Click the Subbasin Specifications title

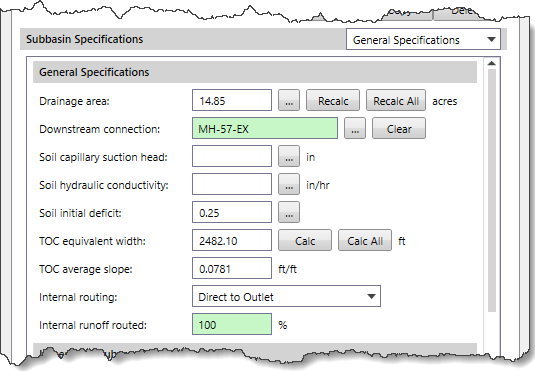85,39
